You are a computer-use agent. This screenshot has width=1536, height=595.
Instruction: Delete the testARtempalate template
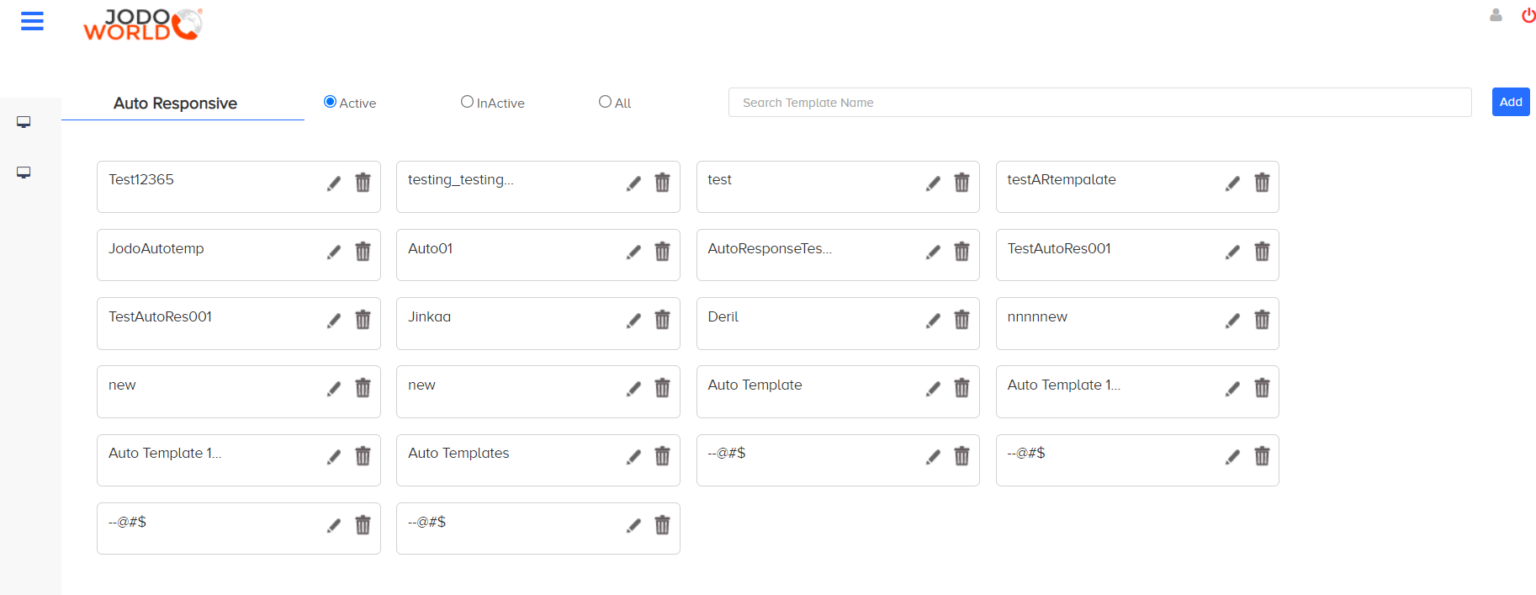[x=1261, y=183]
